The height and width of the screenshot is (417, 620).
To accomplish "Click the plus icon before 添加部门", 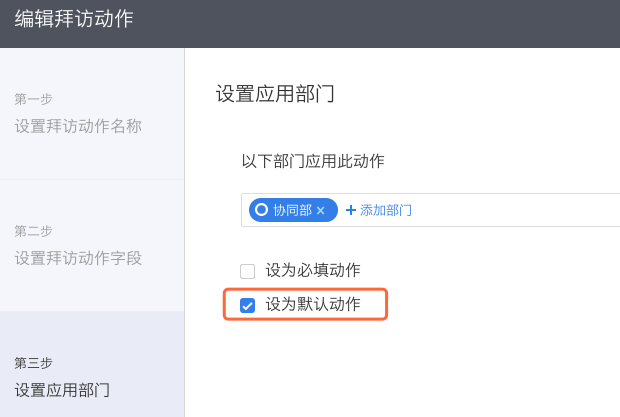I will [x=350, y=210].
